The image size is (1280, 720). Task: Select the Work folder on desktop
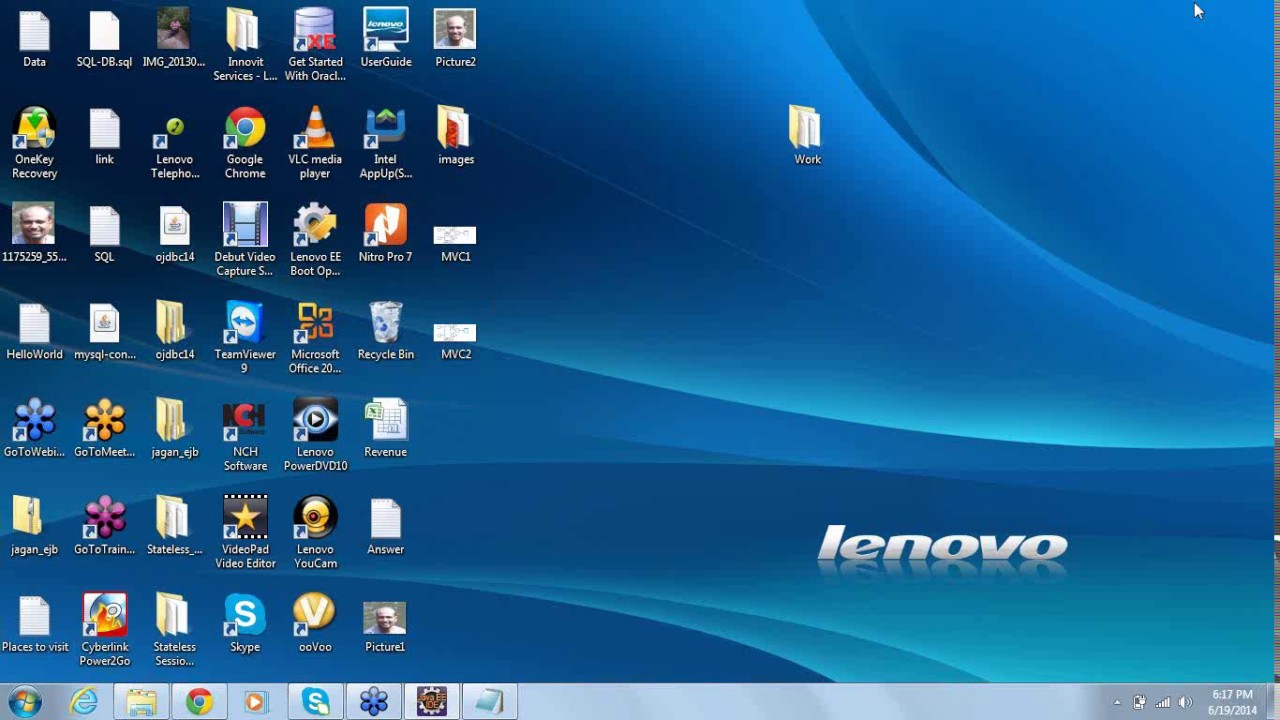point(806,136)
